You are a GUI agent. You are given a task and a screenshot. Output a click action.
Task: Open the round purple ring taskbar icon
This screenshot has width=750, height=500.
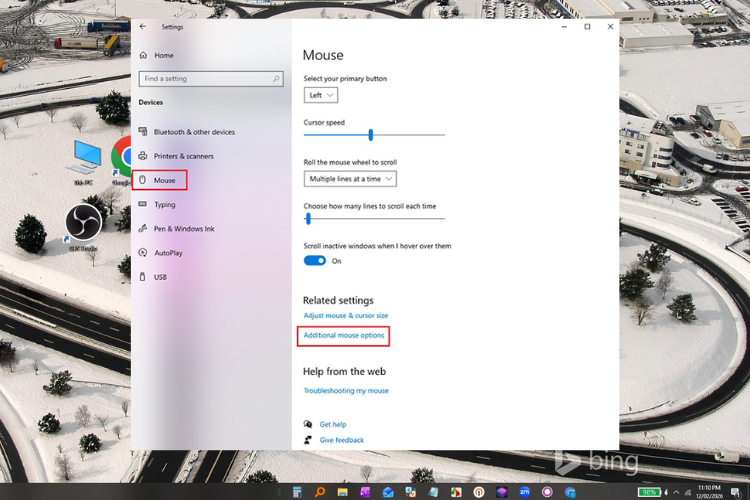pos(547,492)
